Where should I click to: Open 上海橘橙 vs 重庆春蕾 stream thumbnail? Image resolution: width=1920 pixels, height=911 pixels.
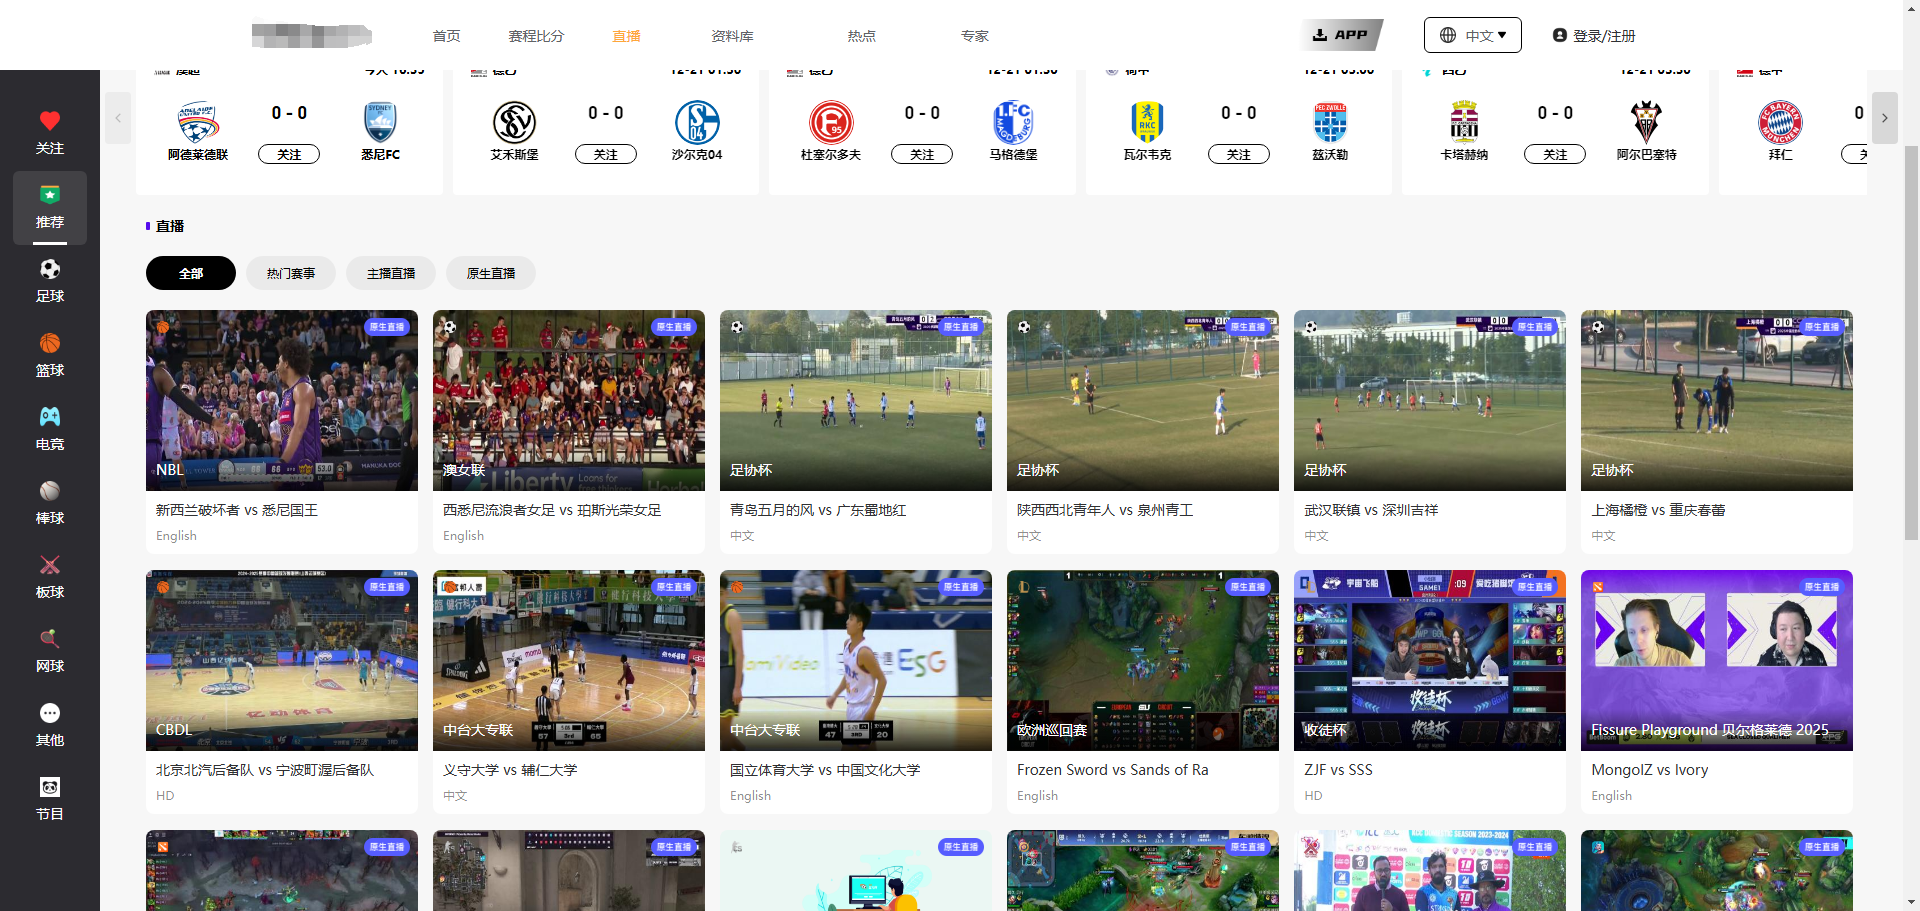pyautogui.click(x=1717, y=400)
